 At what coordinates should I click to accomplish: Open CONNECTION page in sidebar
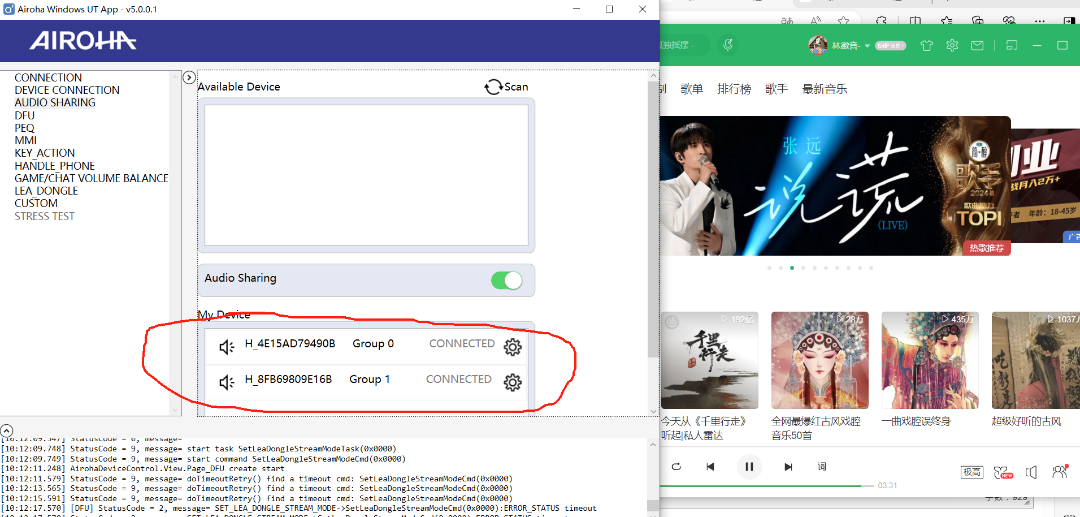[48, 78]
